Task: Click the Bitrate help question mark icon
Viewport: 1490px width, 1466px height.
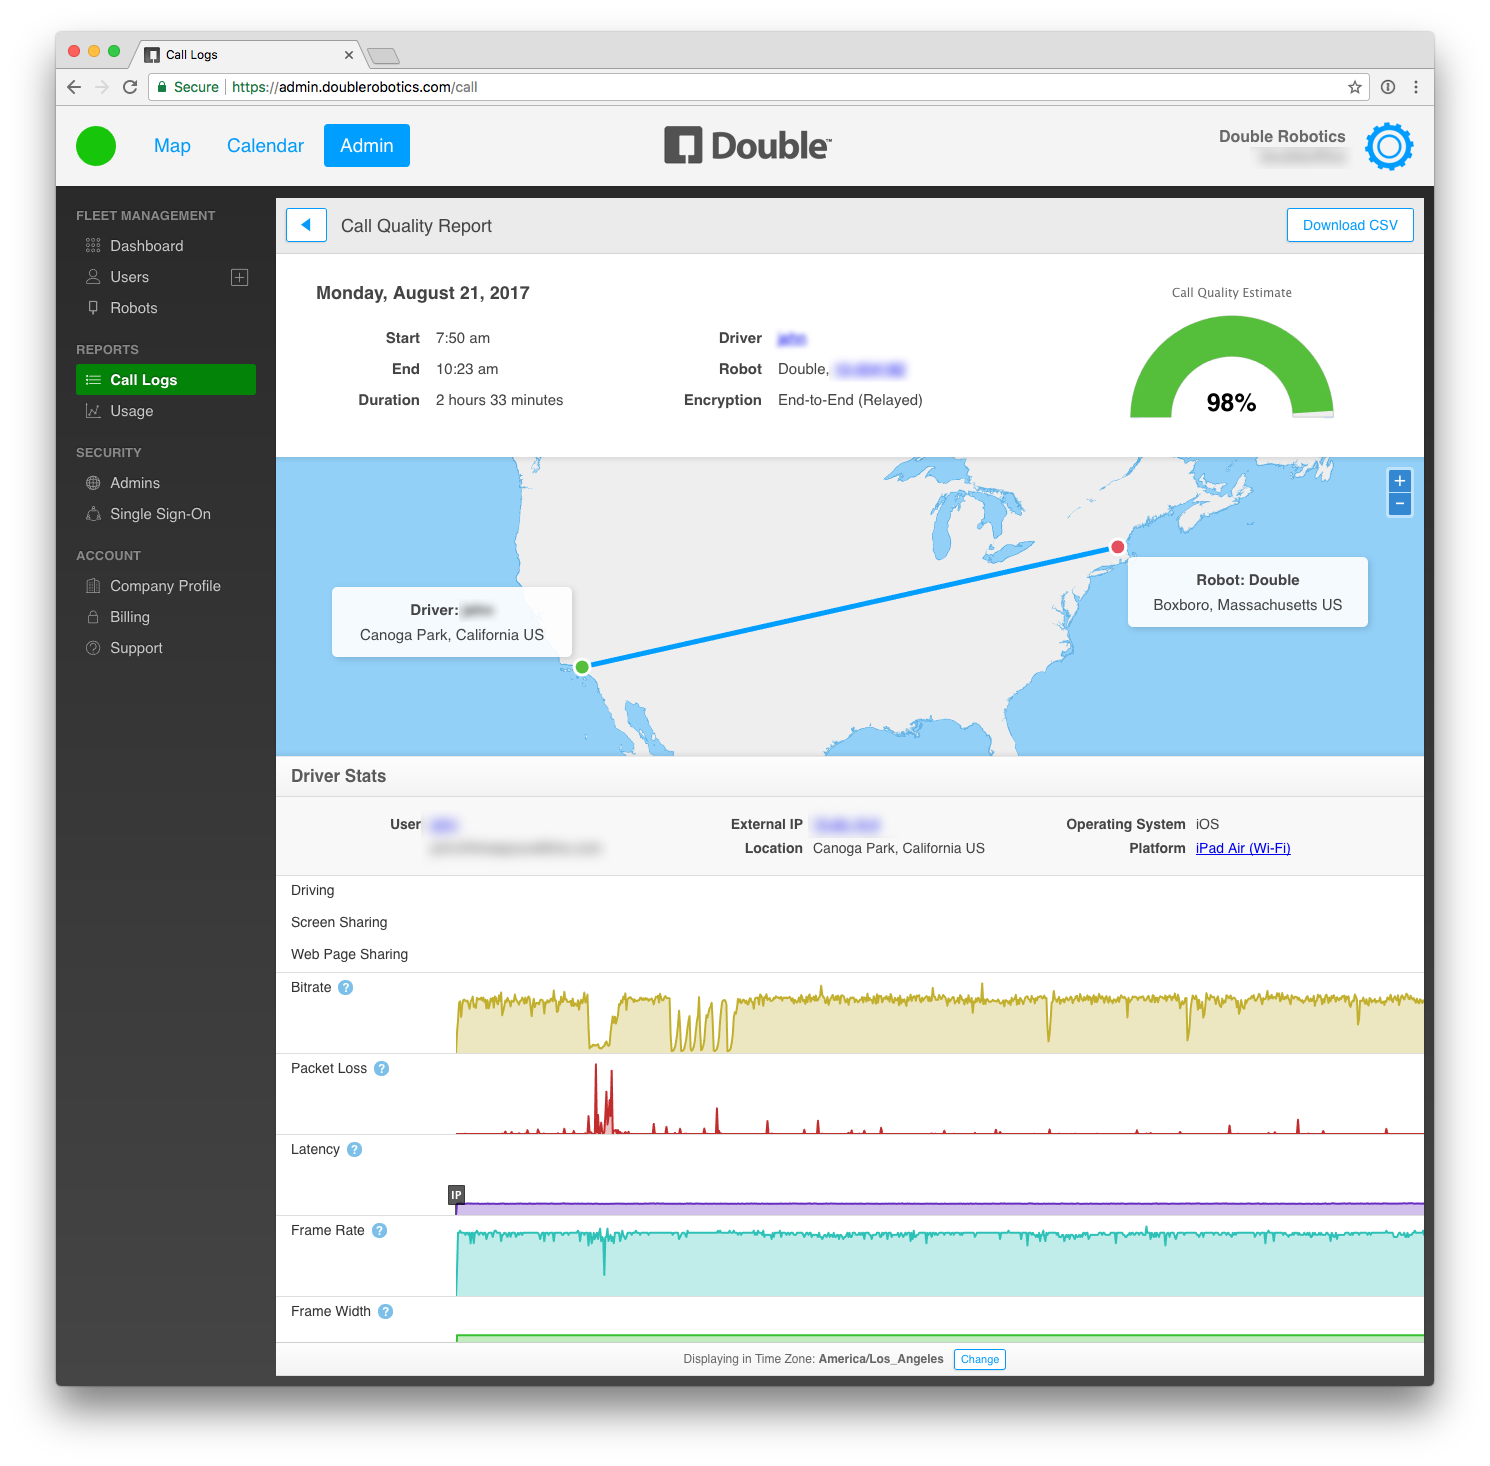Action: pyautogui.click(x=346, y=988)
